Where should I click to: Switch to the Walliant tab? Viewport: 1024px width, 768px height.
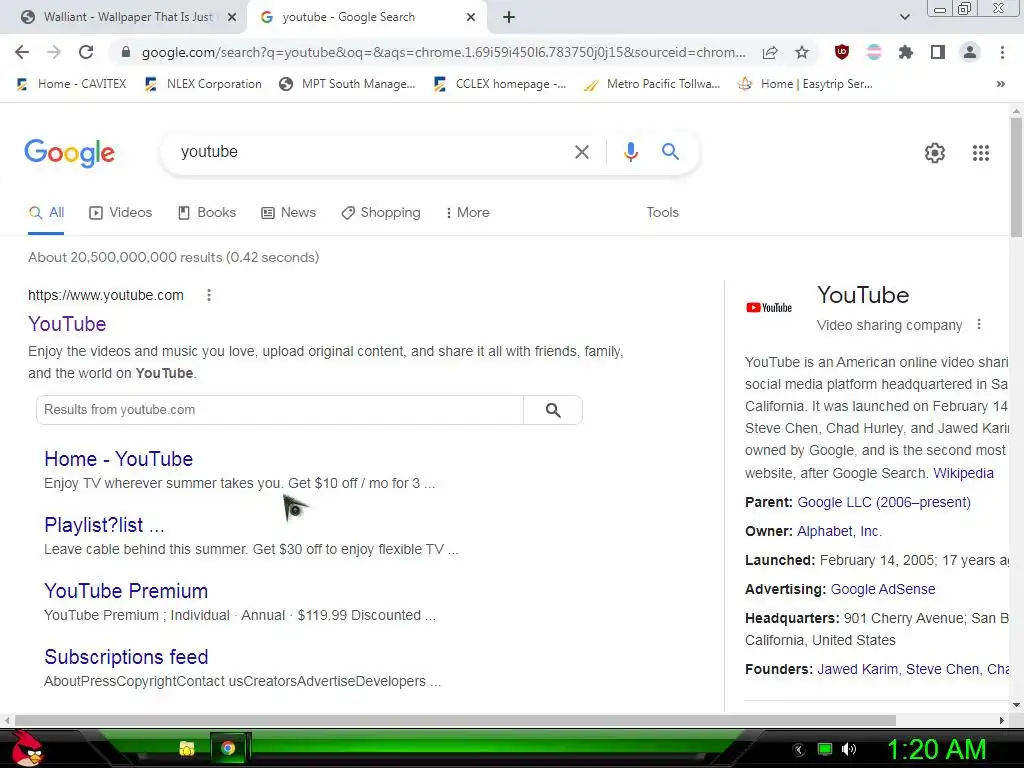pyautogui.click(x=128, y=17)
